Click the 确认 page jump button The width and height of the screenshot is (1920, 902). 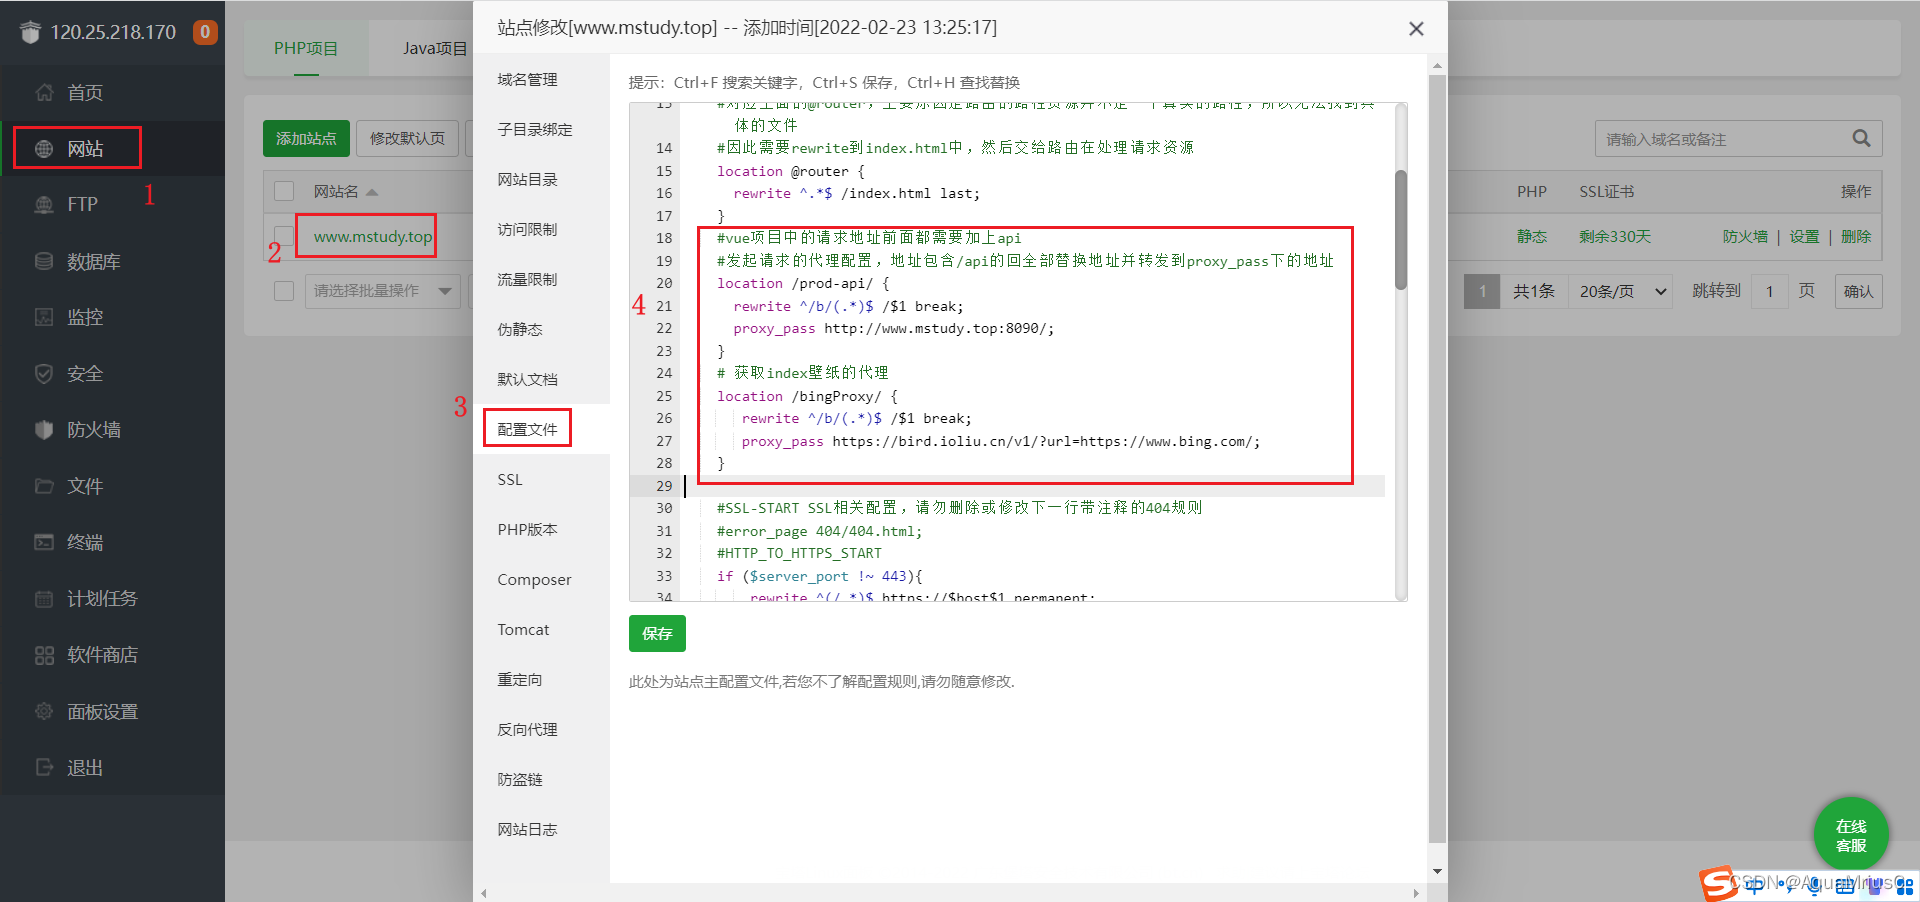1858,291
